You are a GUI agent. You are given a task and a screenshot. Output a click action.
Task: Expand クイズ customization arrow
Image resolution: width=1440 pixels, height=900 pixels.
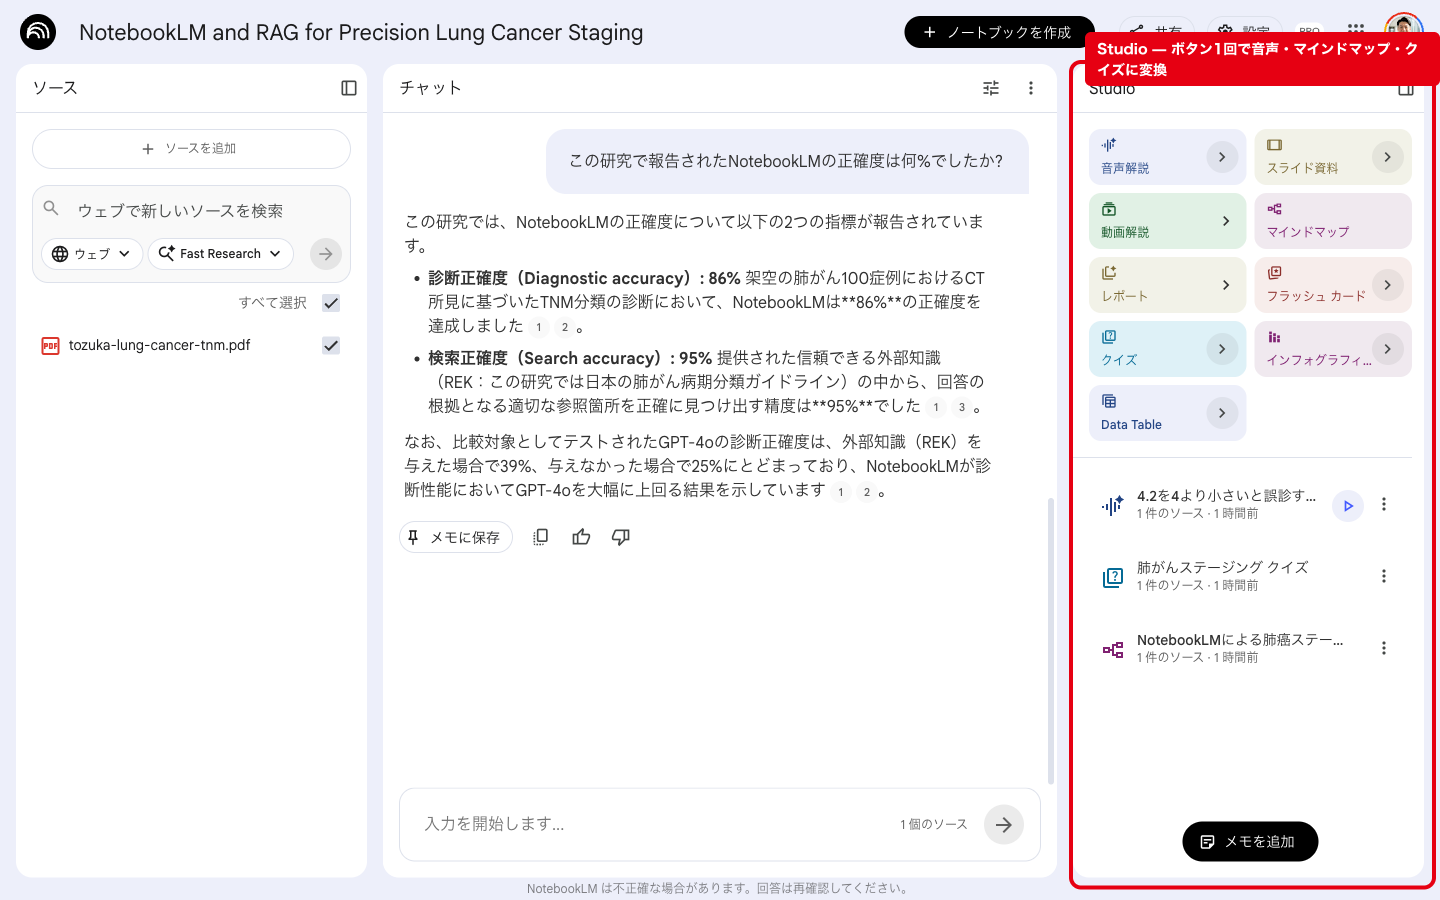click(x=1222, y=349)
